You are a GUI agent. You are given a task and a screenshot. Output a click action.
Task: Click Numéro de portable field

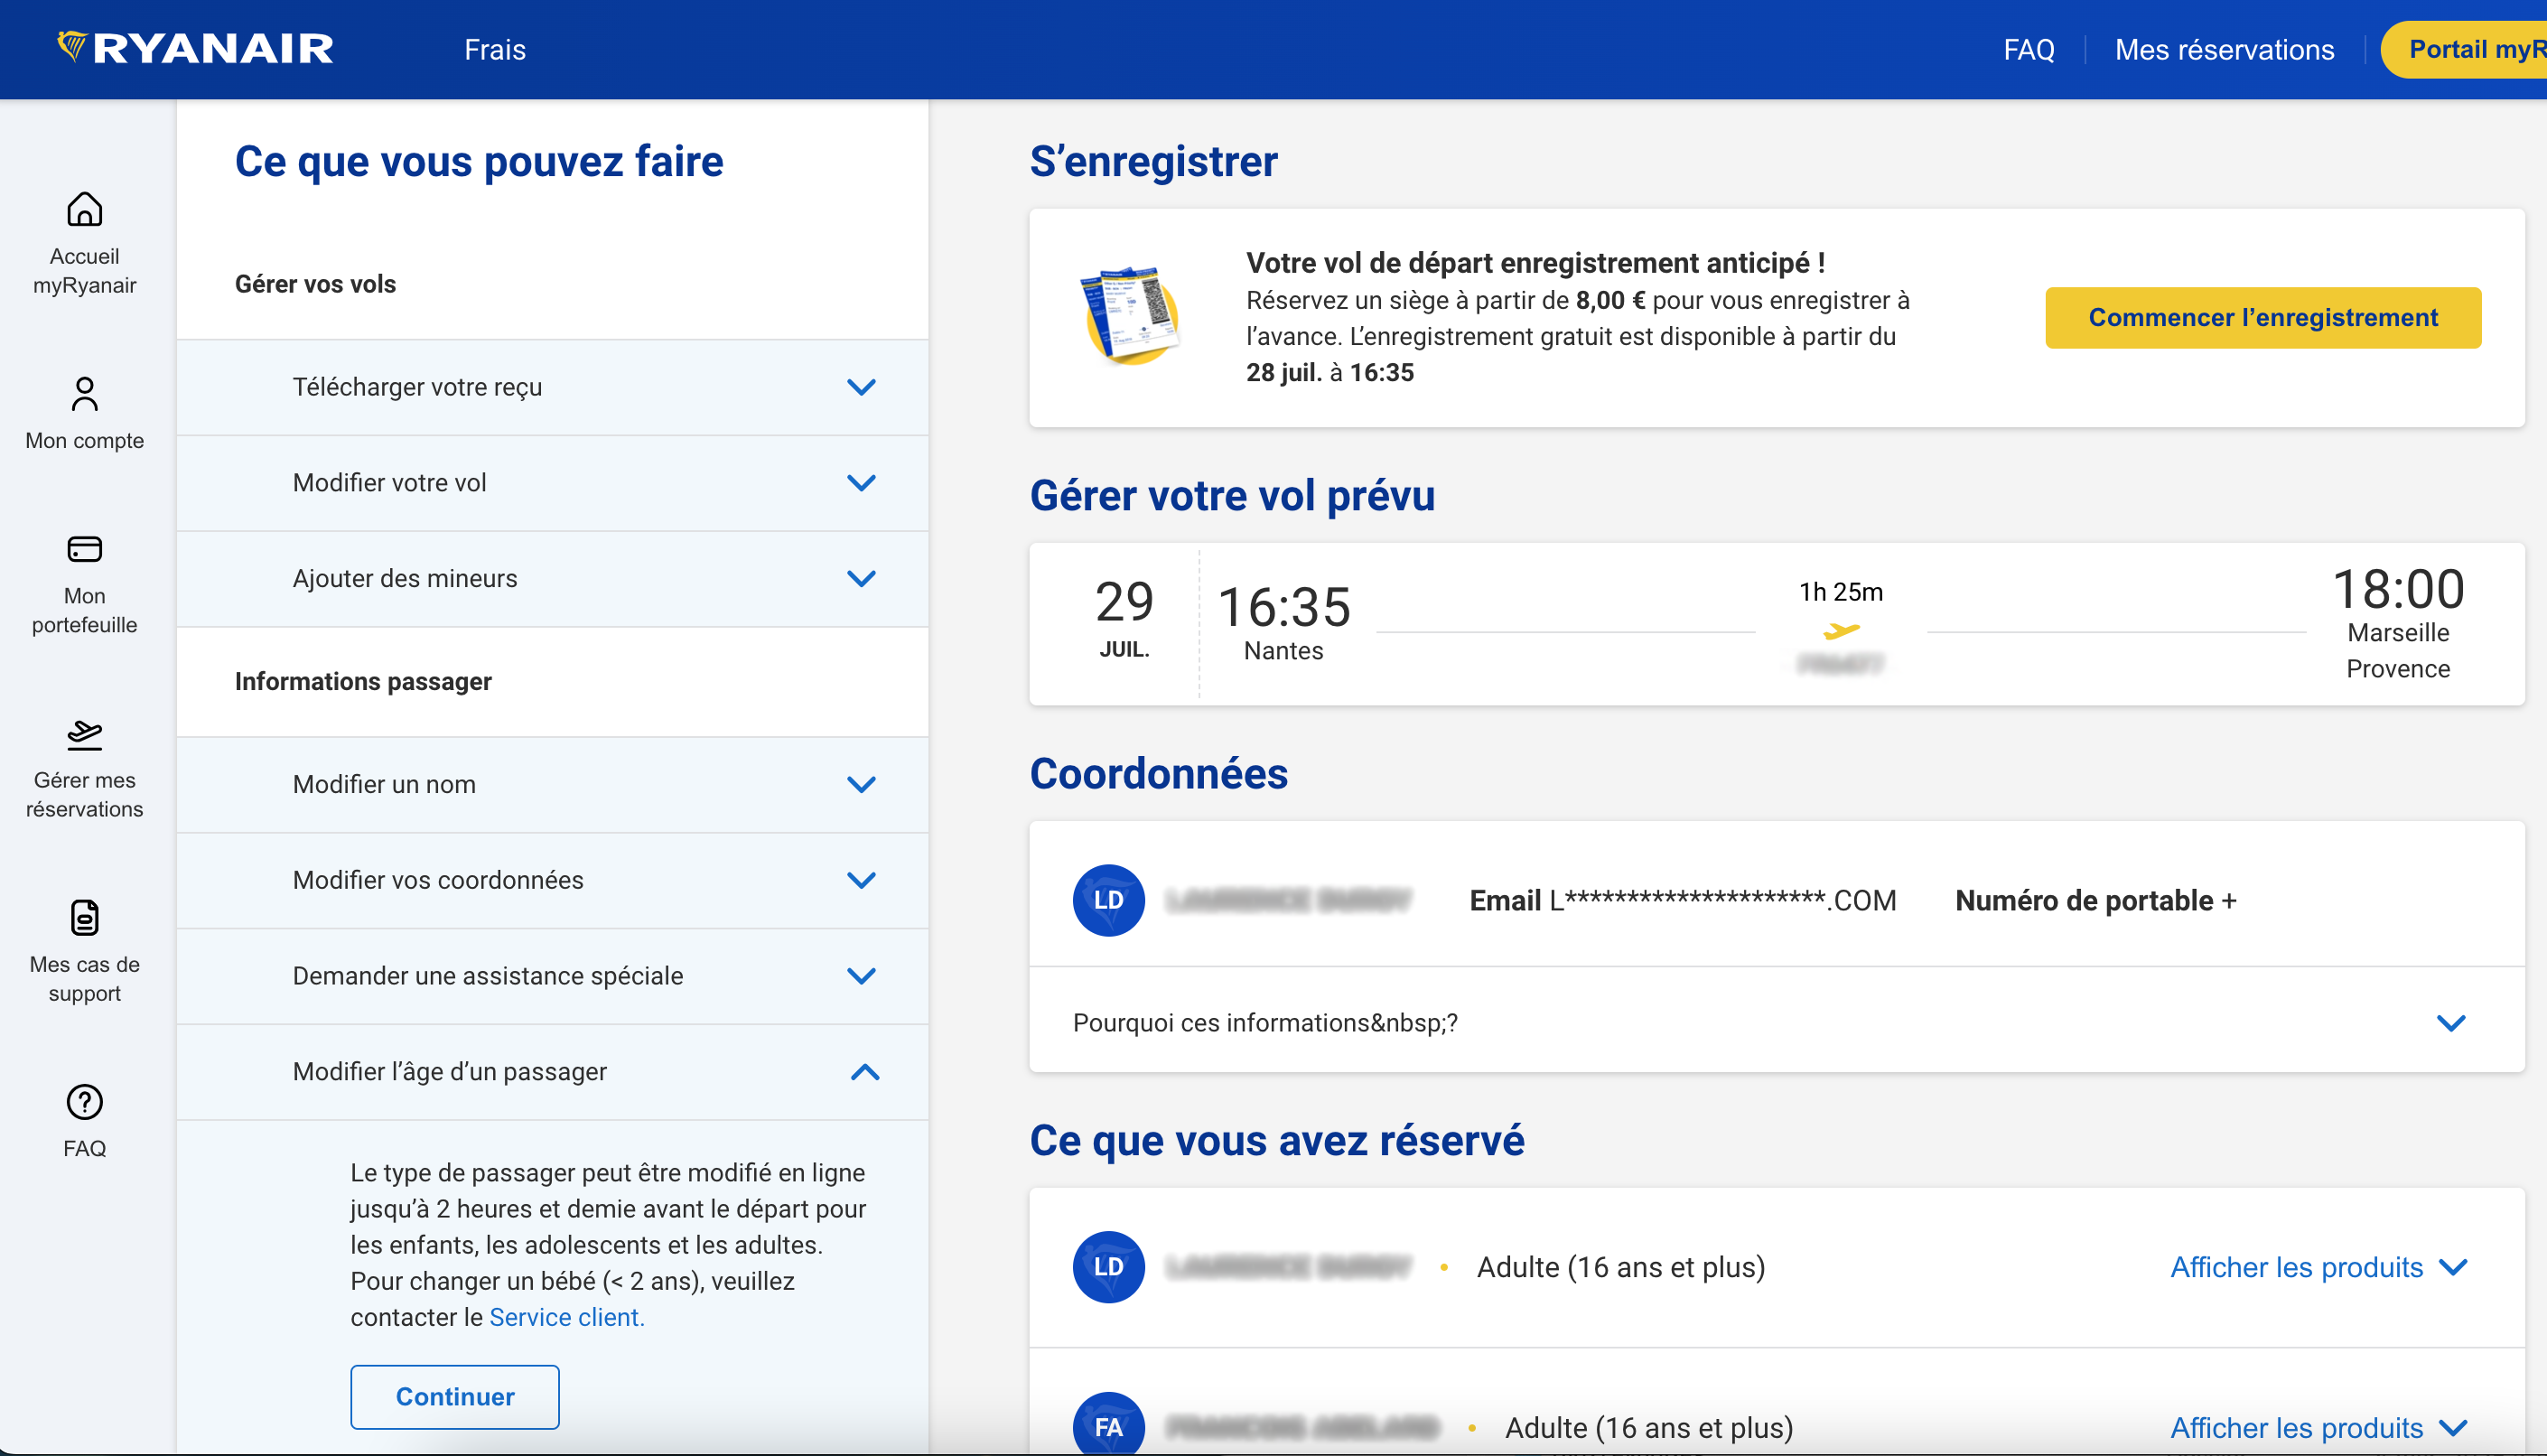coord(2096,900)
